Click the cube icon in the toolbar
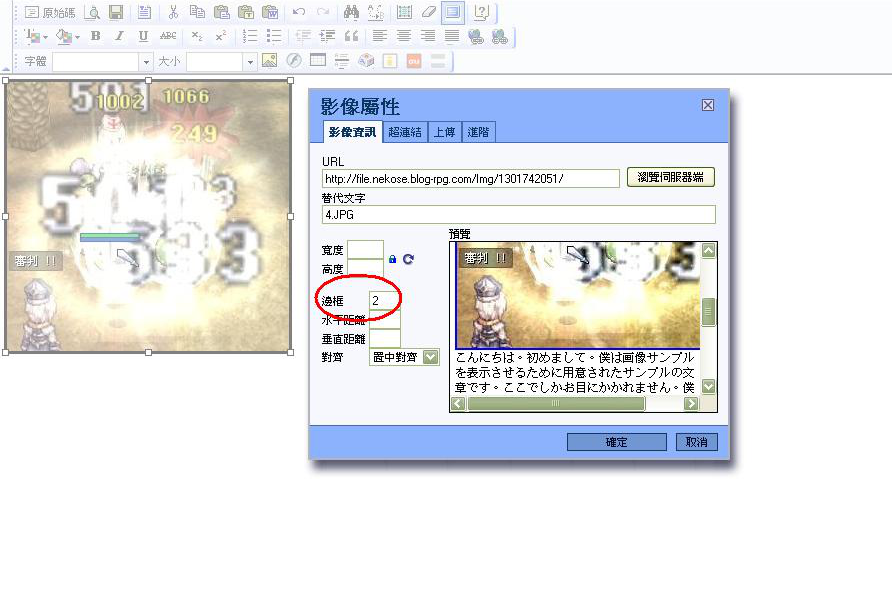 tap(366, 61)
